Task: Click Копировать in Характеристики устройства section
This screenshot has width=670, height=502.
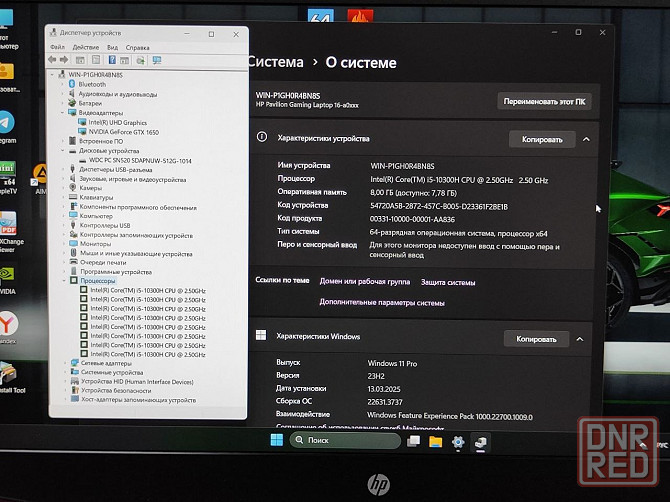Action: pyautogui.click(x=542, y=140)
